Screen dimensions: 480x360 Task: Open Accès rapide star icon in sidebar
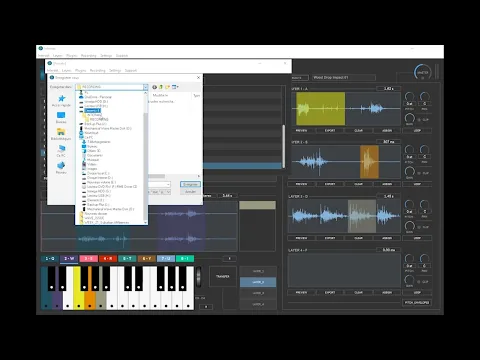61,99
